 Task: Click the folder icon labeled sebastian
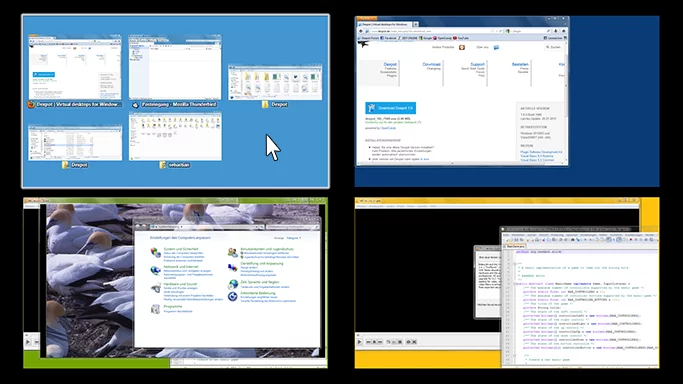162,165
